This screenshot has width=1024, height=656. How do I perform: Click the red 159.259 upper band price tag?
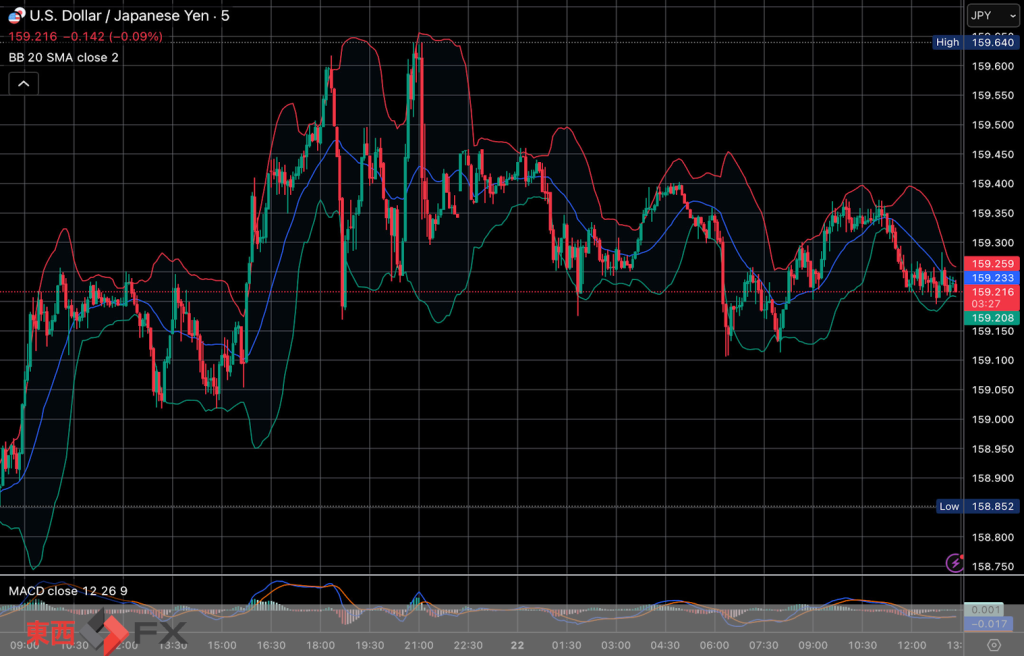990,263
